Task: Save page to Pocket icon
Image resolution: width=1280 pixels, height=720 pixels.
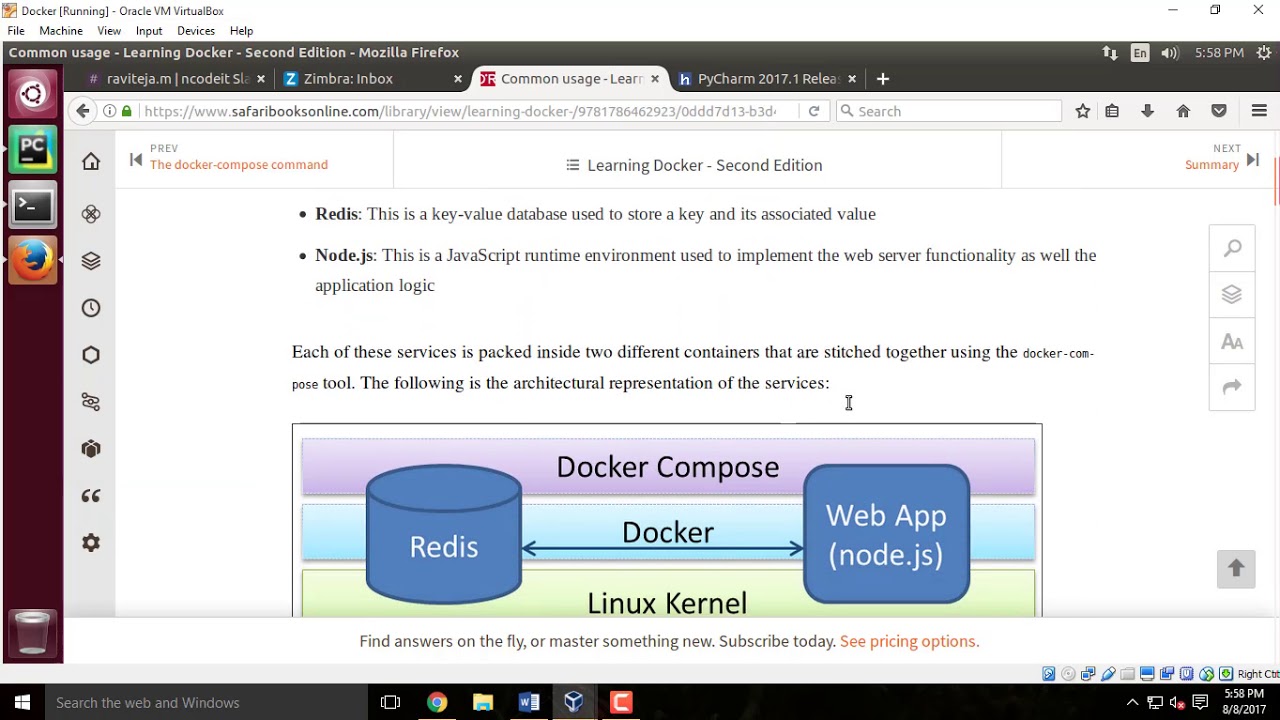Action: click(x=1219, y=111)
